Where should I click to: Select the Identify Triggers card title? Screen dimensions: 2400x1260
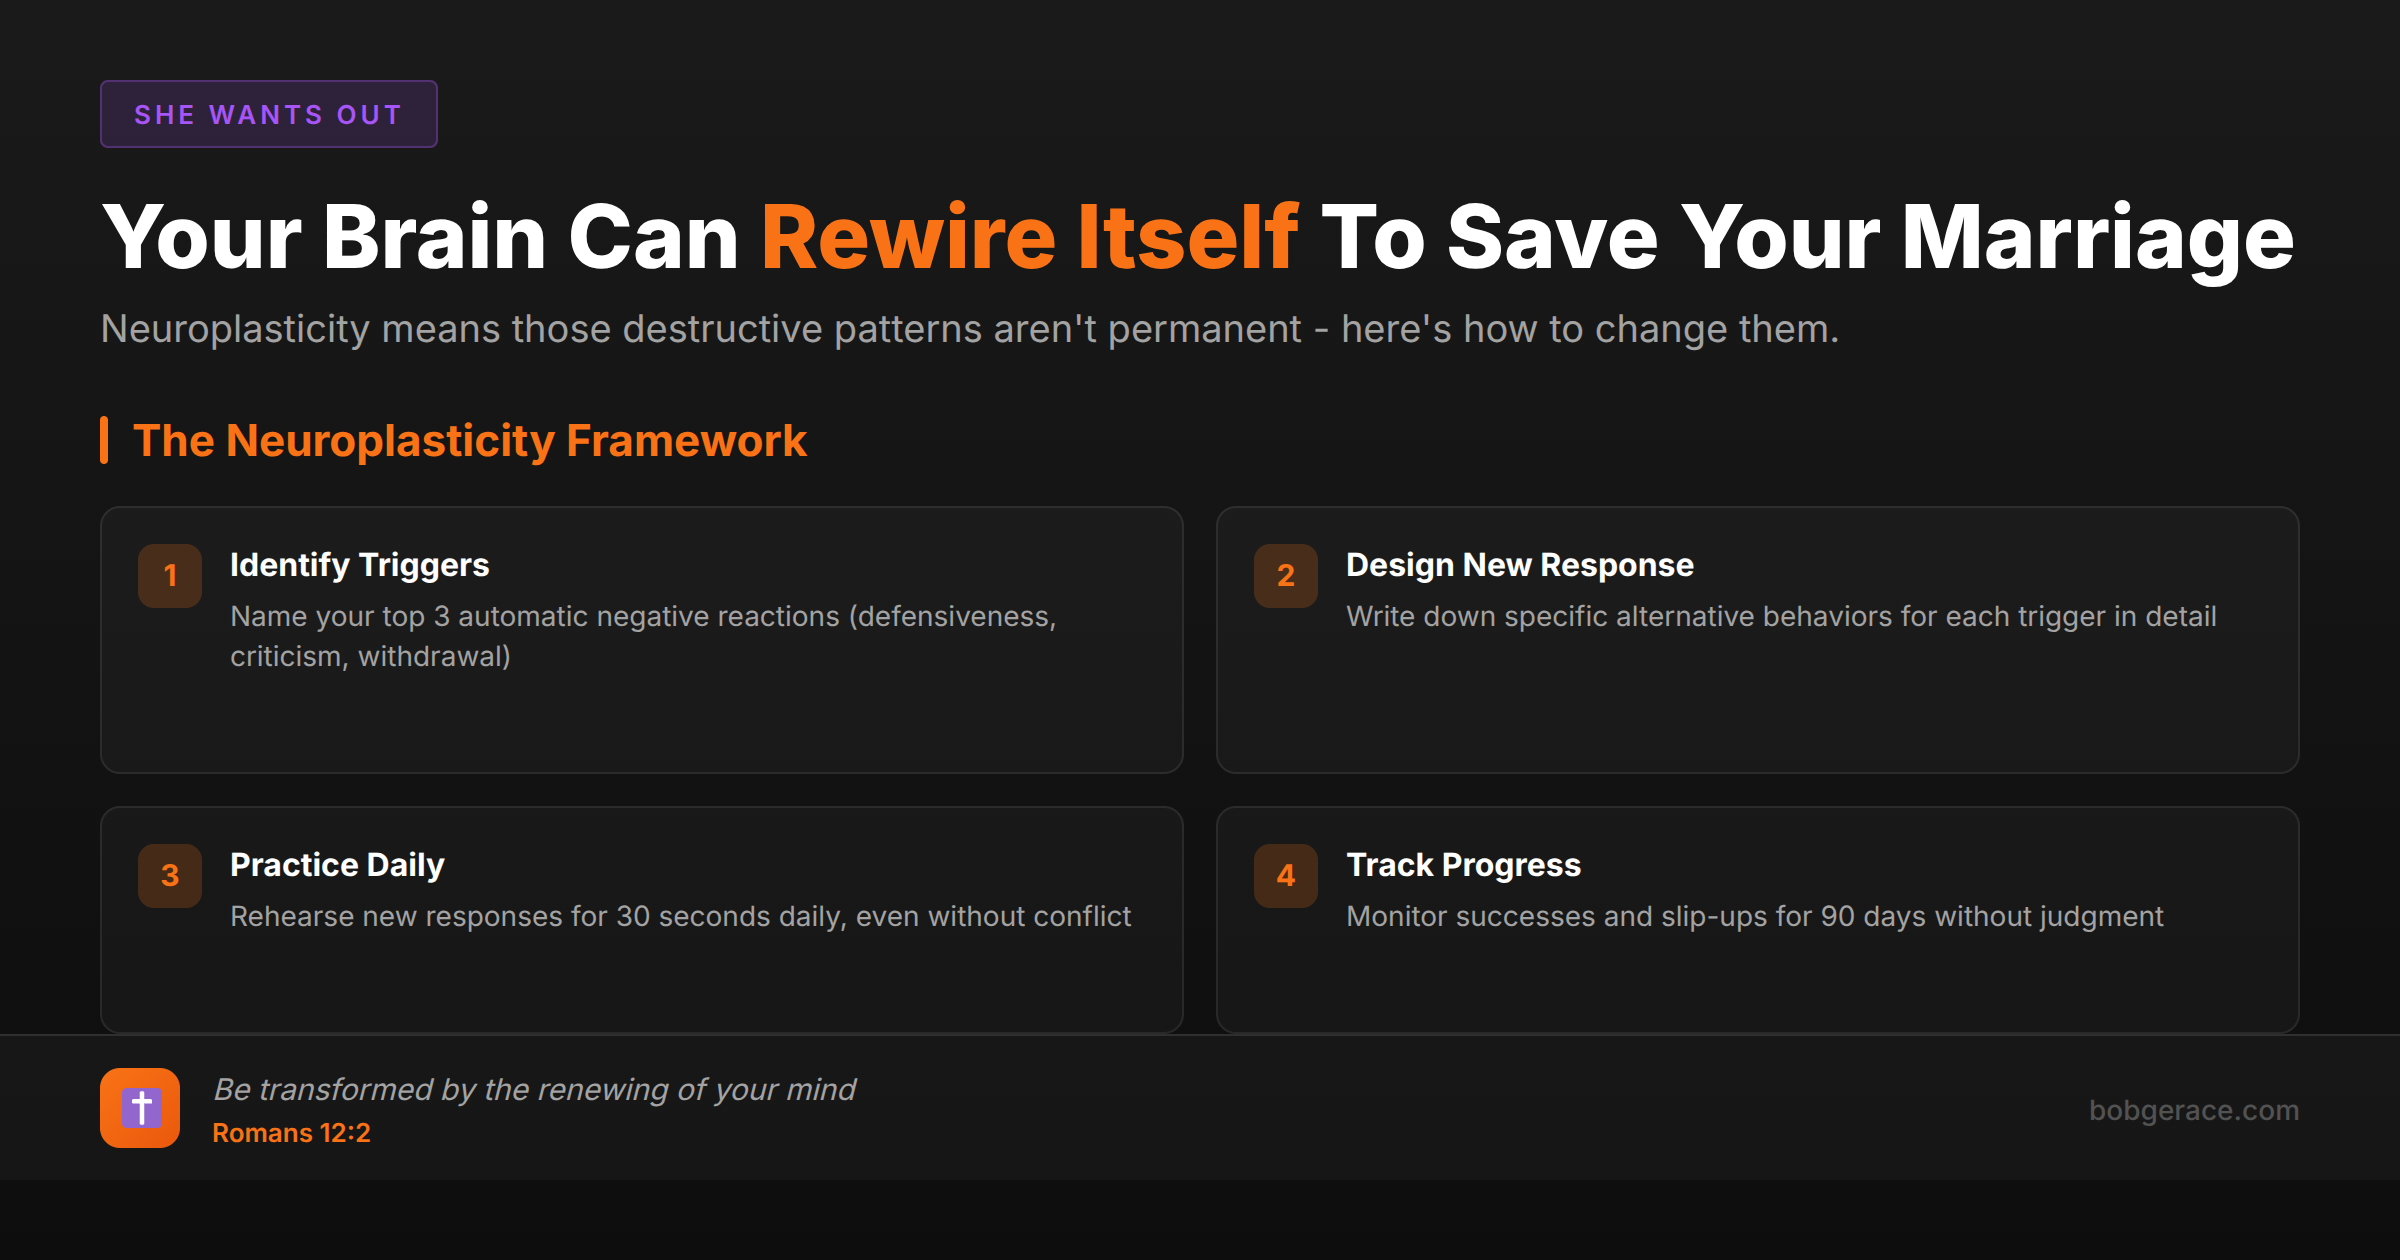359,565
